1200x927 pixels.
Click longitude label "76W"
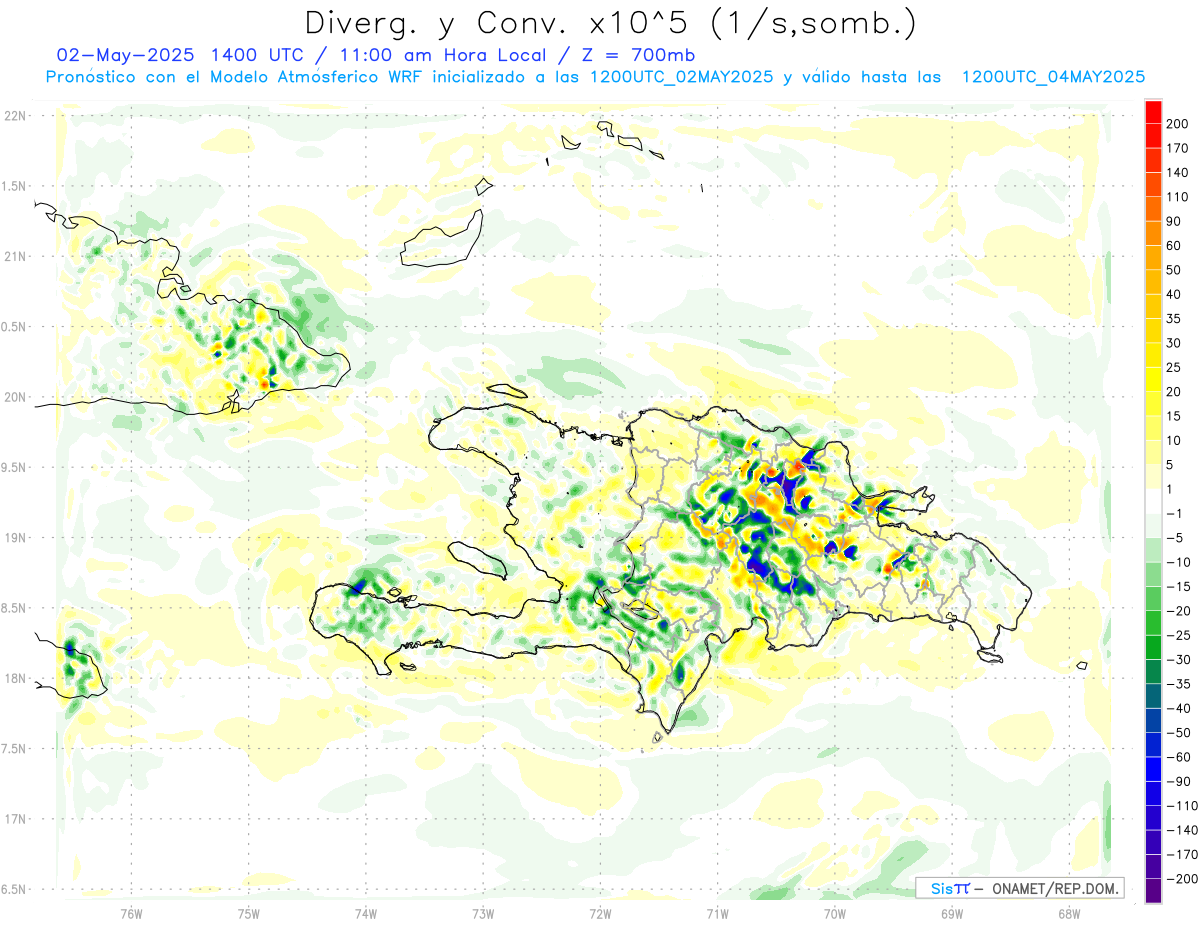[131, 912]
